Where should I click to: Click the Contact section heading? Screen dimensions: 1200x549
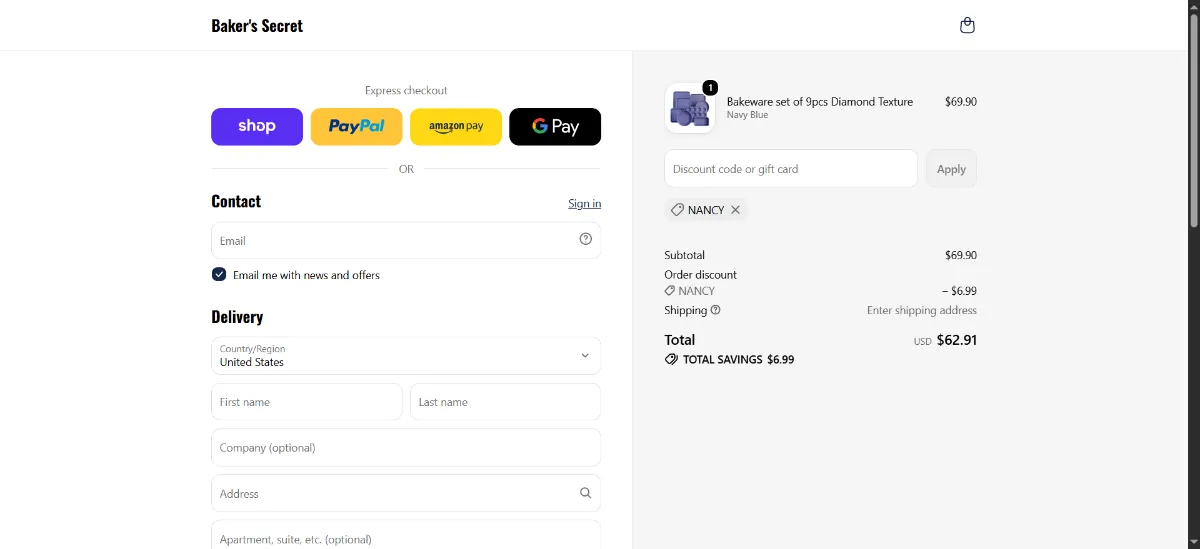click(x=236, y=201)
